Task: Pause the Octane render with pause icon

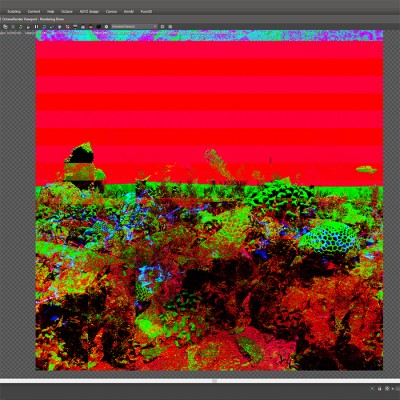Action: pos(36,27)
